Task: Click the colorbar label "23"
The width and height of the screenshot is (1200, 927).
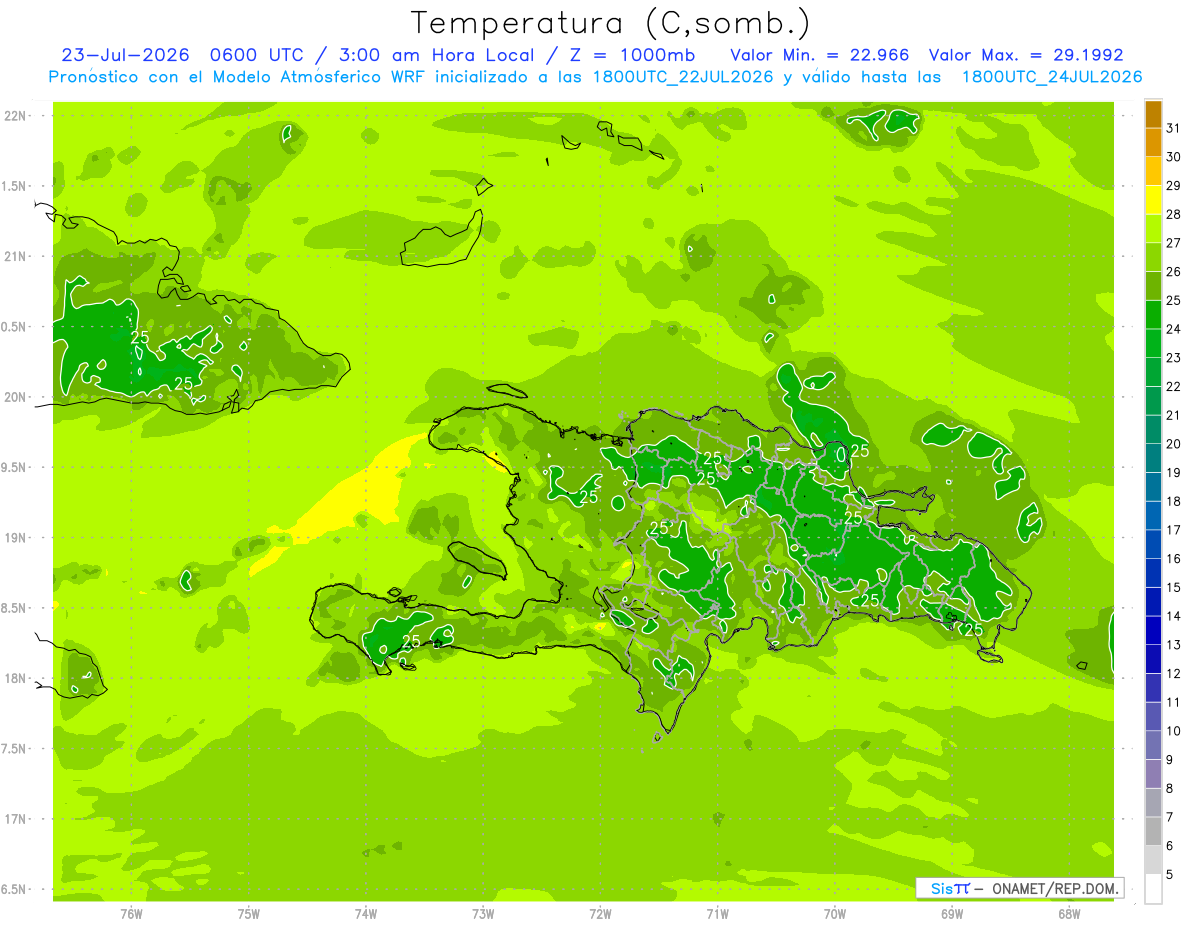Action: [1174, 358]
